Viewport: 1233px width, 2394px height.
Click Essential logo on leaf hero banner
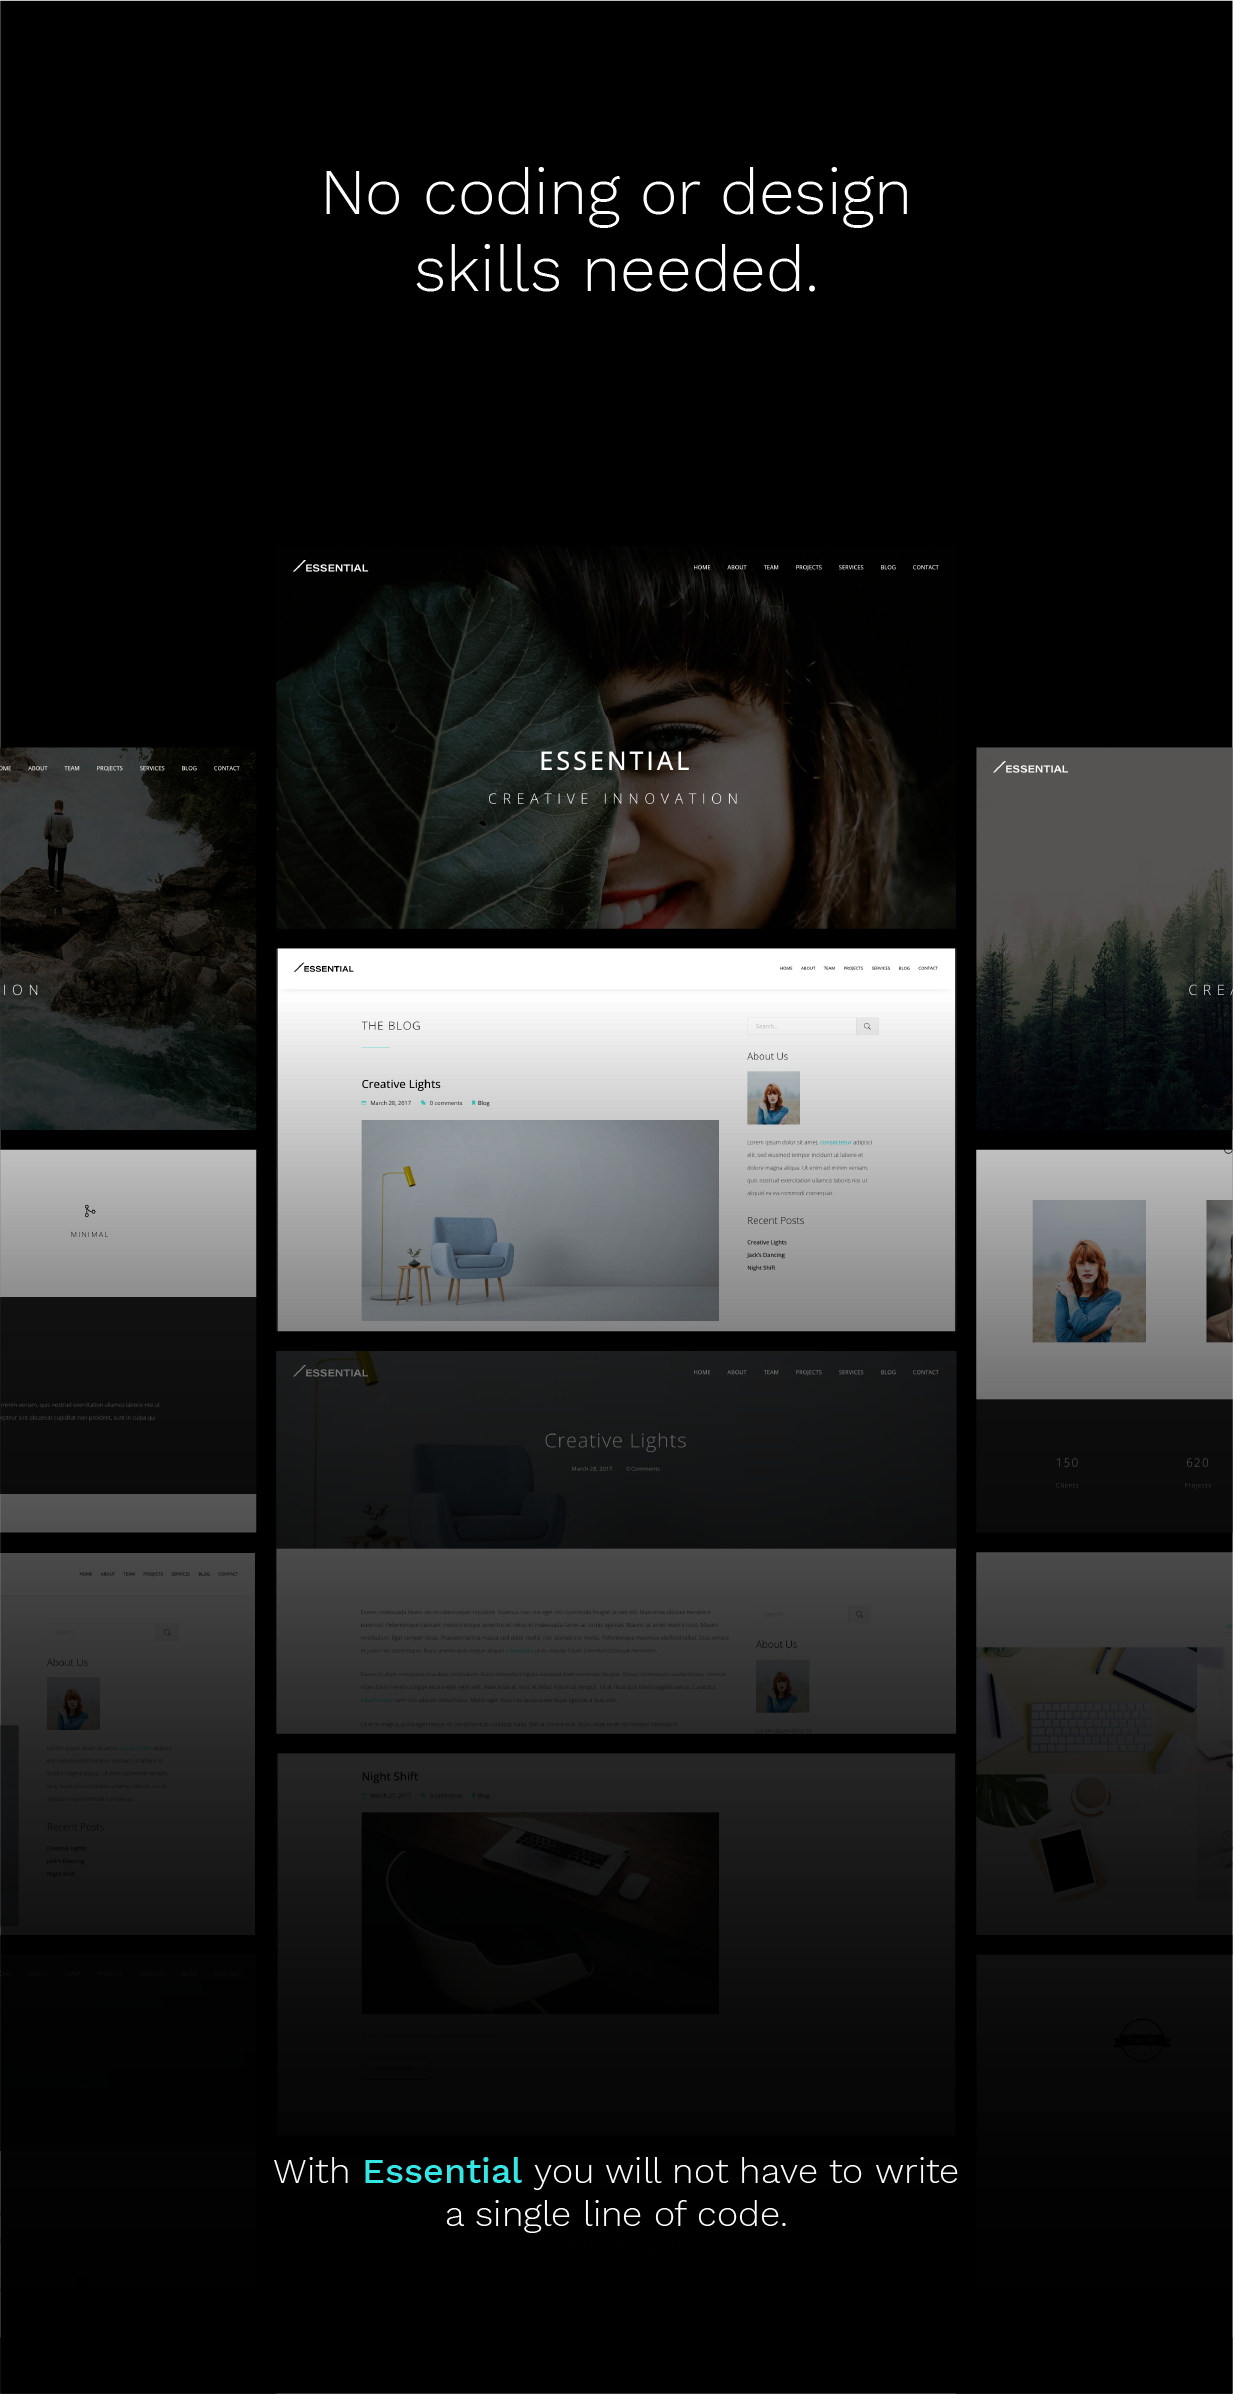[x=331, y=567]
